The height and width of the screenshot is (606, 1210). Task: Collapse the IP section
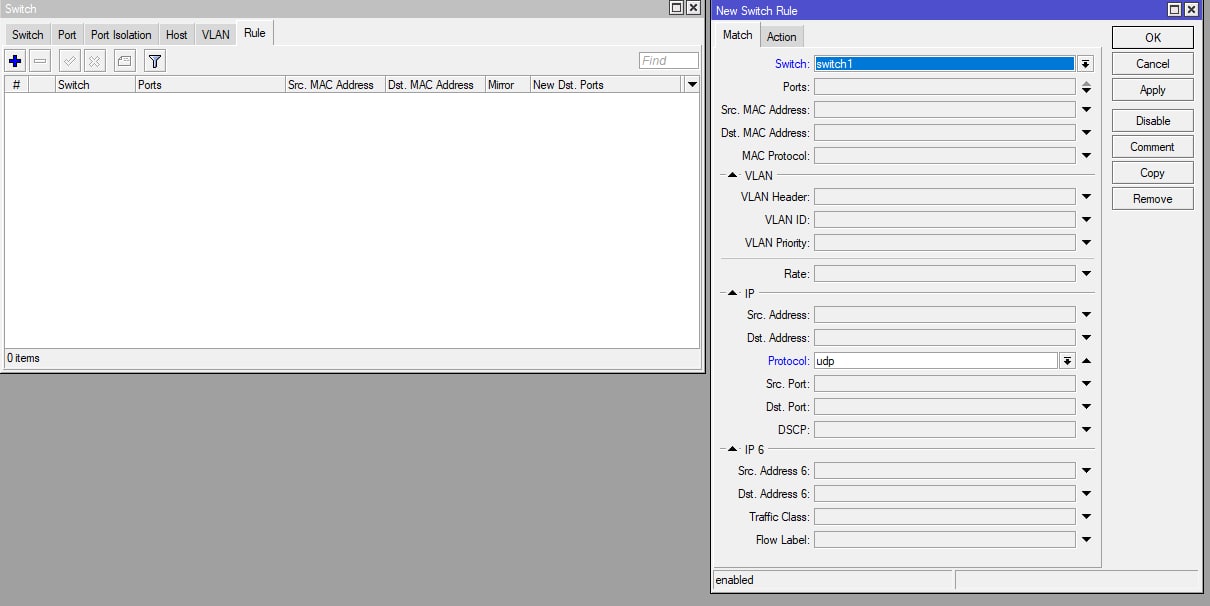[732, 294]
